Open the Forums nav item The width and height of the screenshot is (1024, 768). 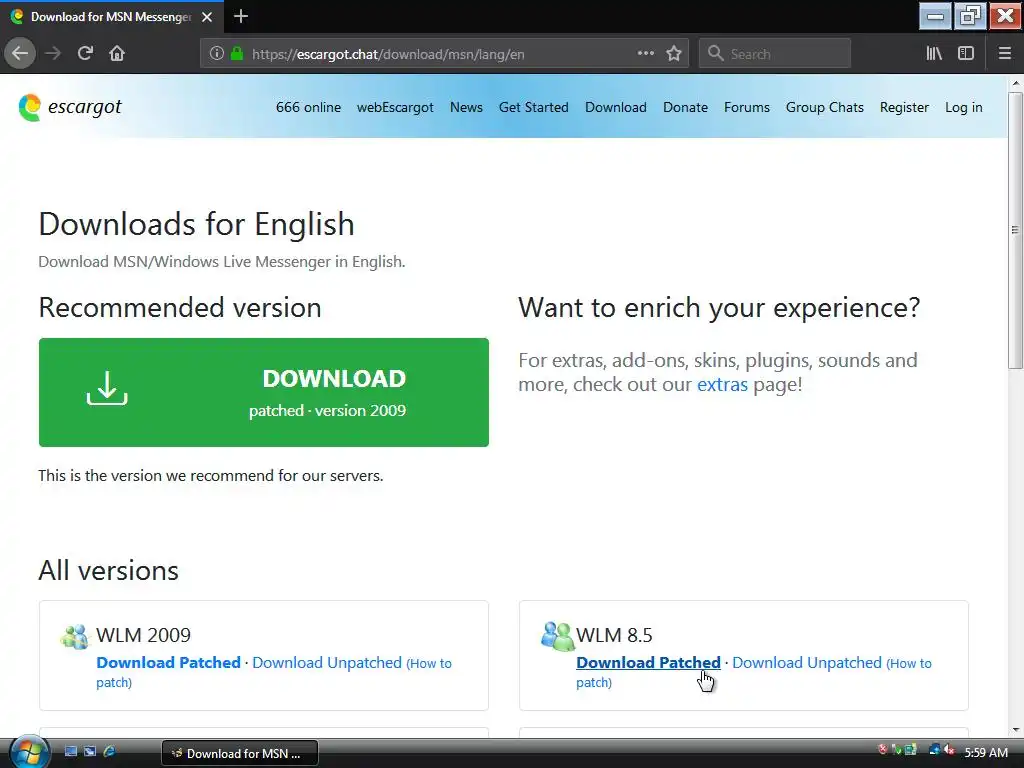[746, 107]
